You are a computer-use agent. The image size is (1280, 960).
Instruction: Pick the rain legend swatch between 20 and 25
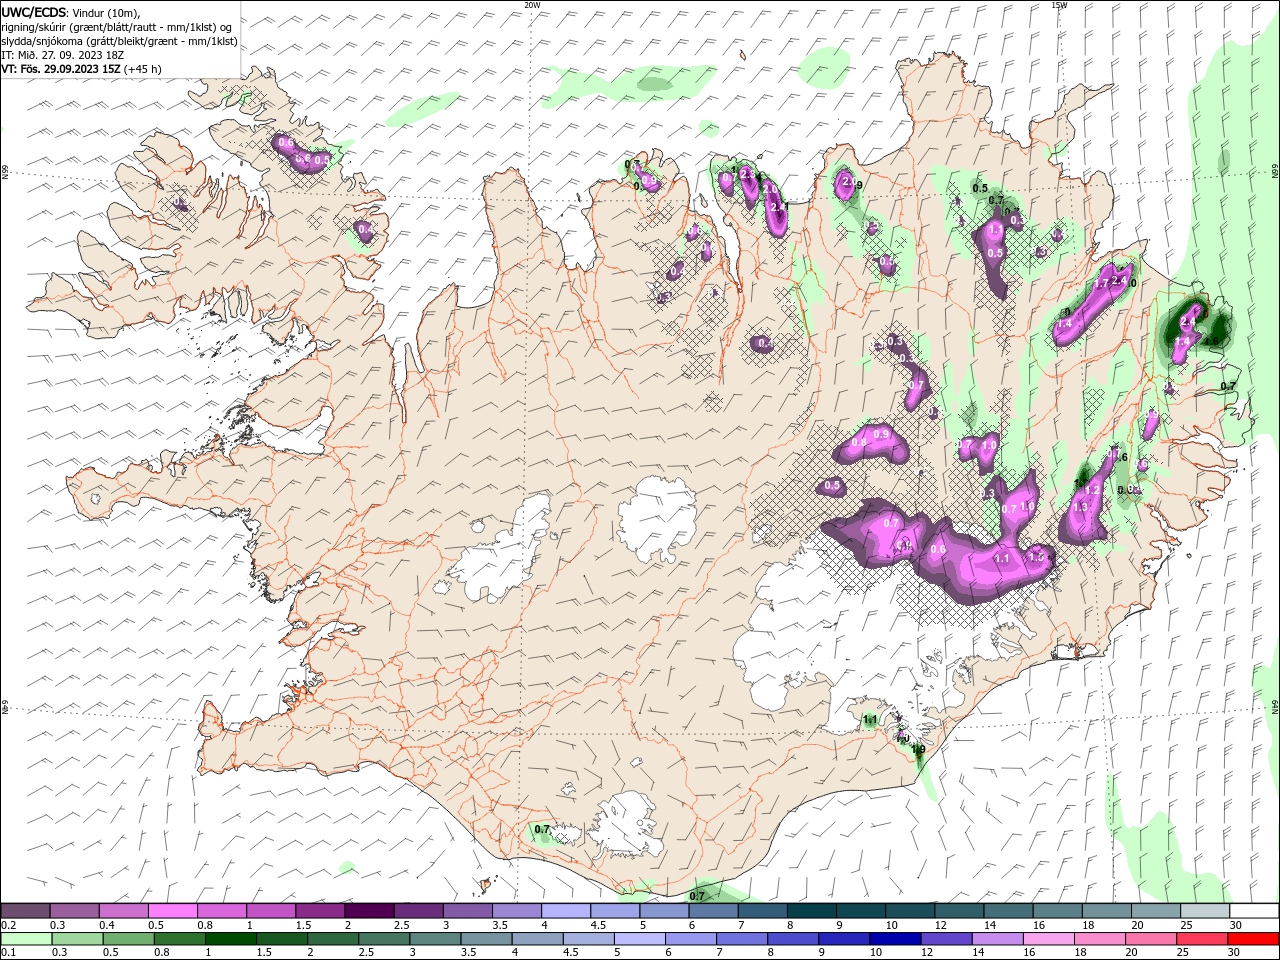click(1149, 939)
